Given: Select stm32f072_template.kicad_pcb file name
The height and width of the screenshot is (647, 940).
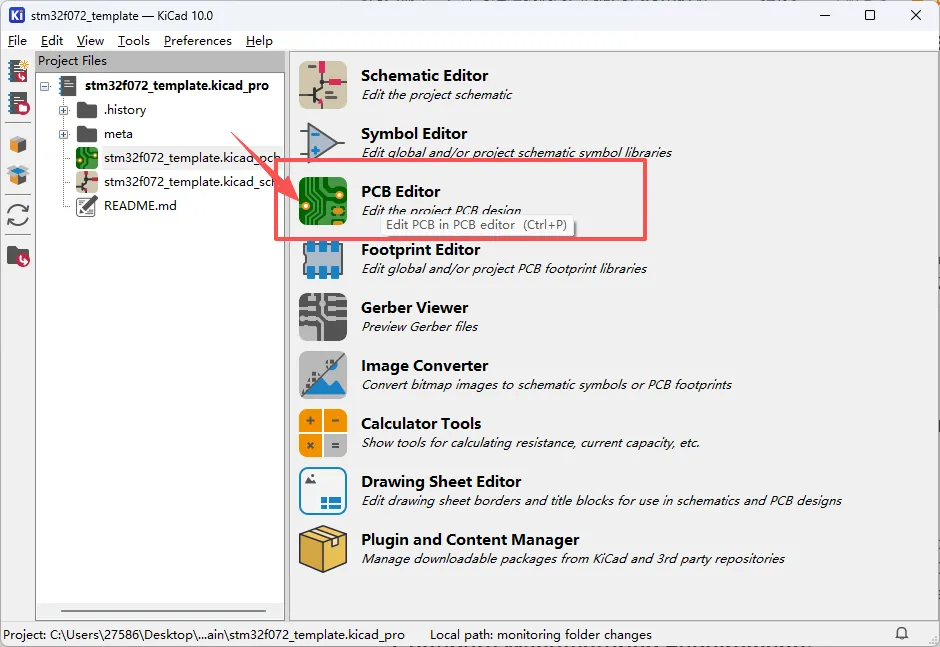Looking at the screenshot, I should pos(192,158).
